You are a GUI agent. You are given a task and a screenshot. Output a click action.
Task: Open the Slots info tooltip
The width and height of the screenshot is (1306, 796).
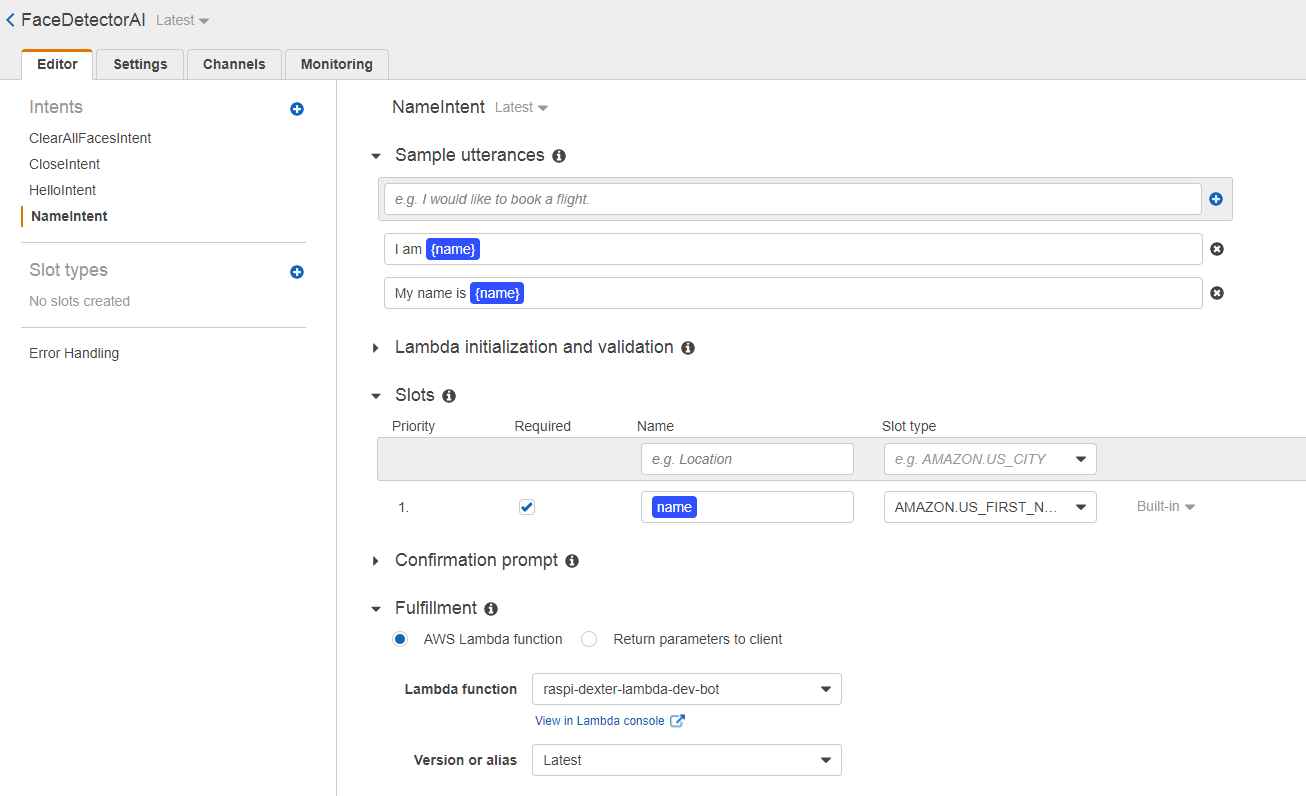click(448, 395)
